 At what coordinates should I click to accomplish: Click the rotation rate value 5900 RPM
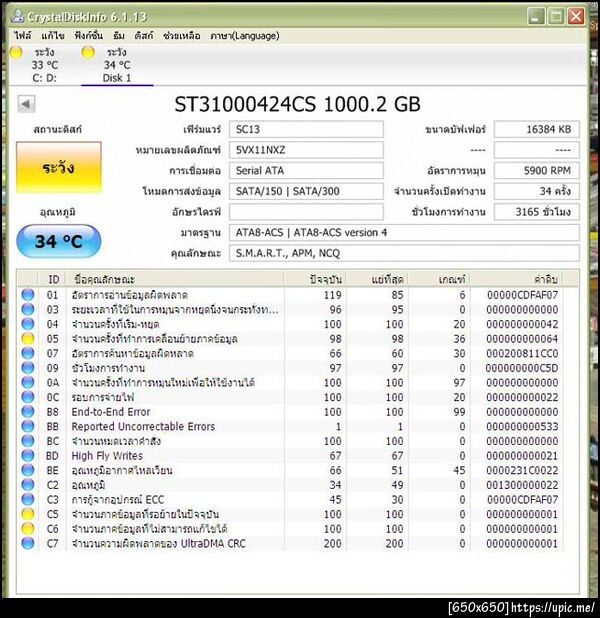[537, 171]
